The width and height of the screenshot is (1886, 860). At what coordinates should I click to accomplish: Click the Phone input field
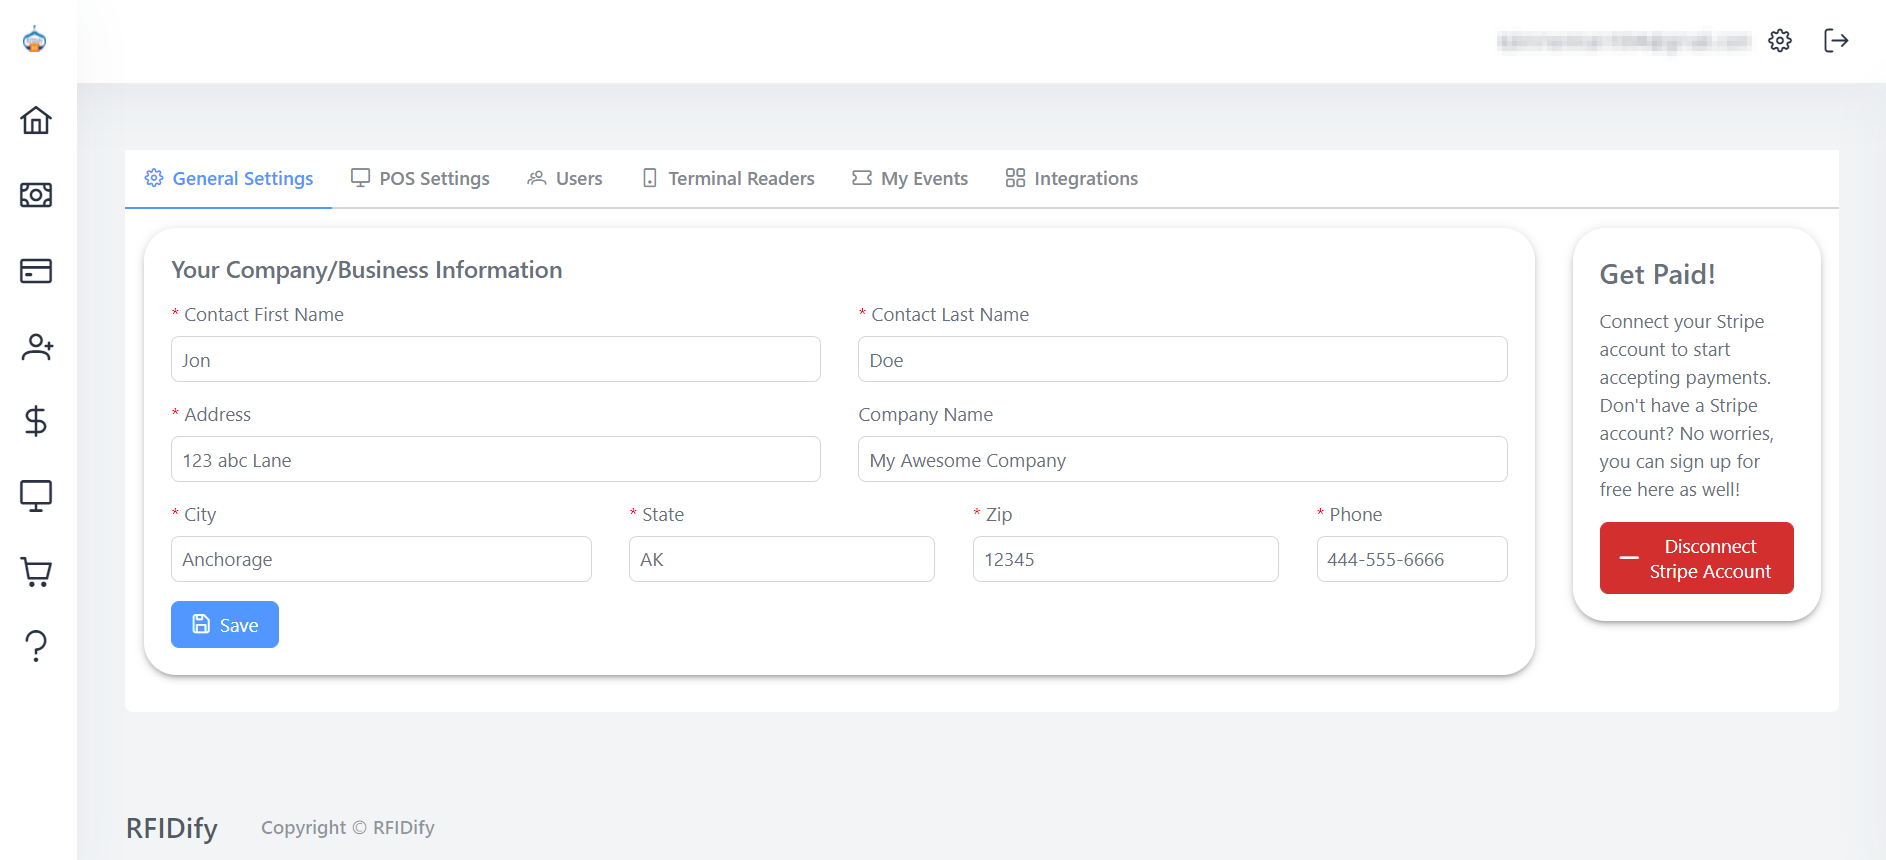point(1412,559)
